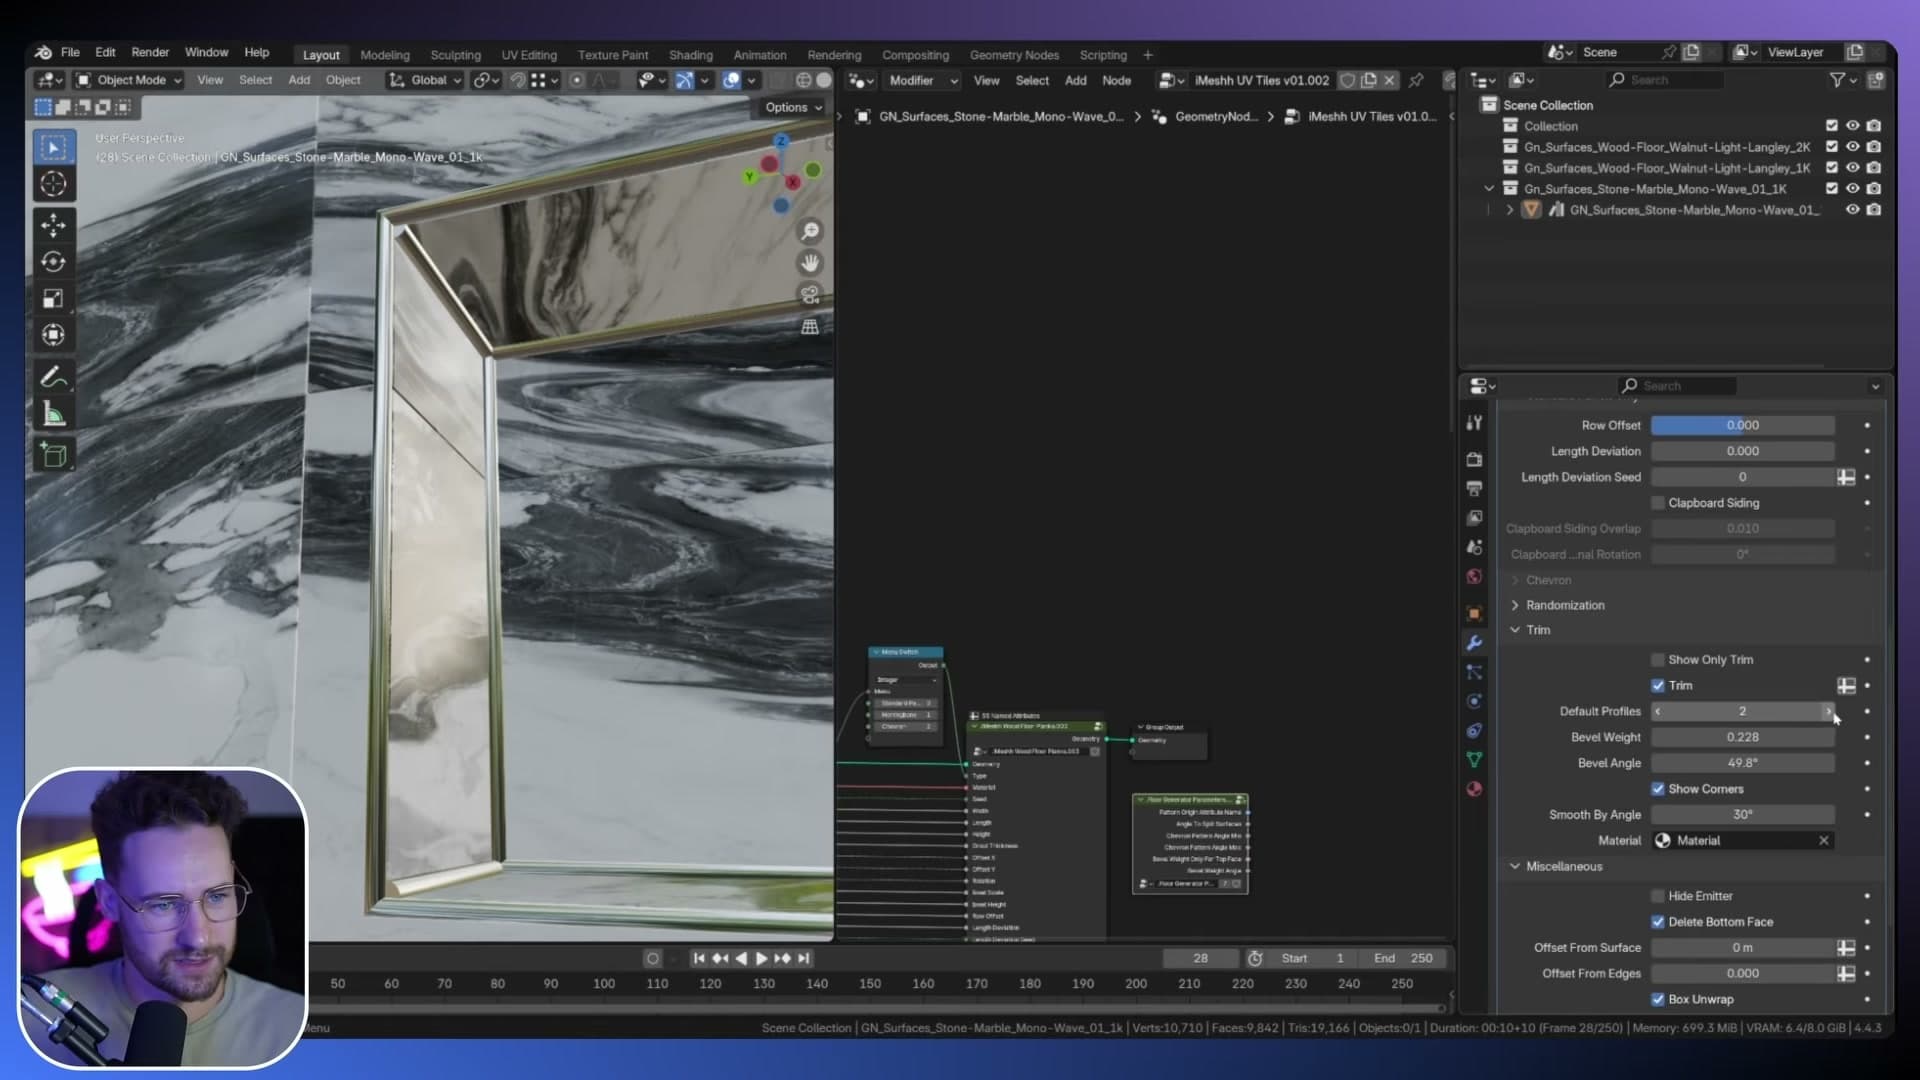
Task: Switch to the Shading workspace tab
Action: (x=691, y=55)
